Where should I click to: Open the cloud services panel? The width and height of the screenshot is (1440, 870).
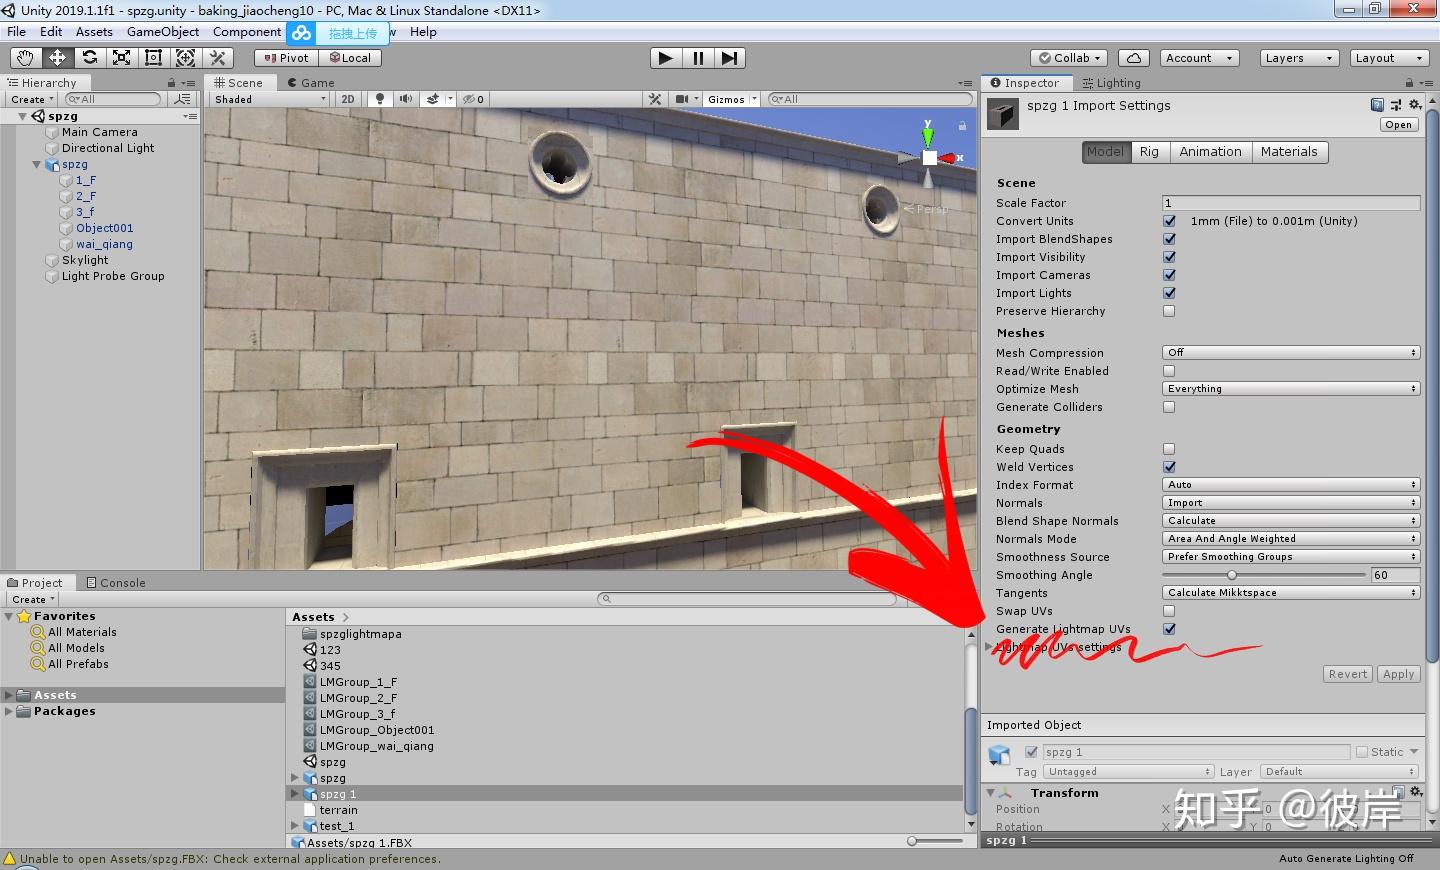tap(1133, 58)
